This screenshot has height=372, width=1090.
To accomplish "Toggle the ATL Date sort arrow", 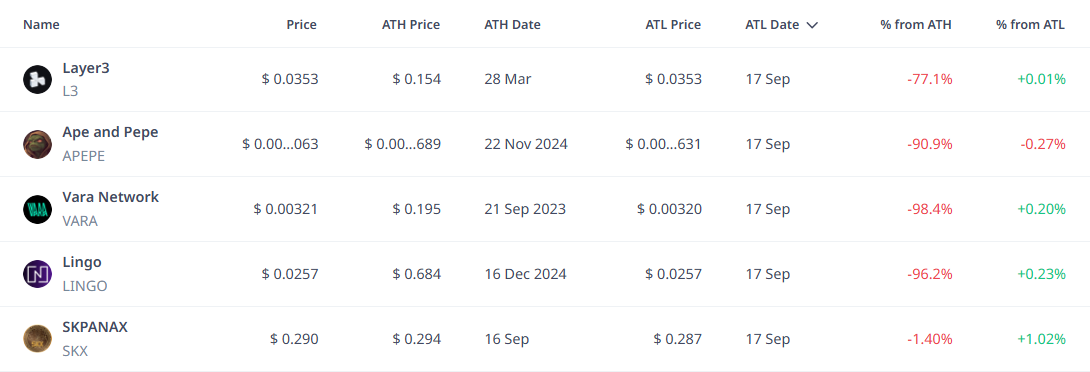I will point(811,25).
